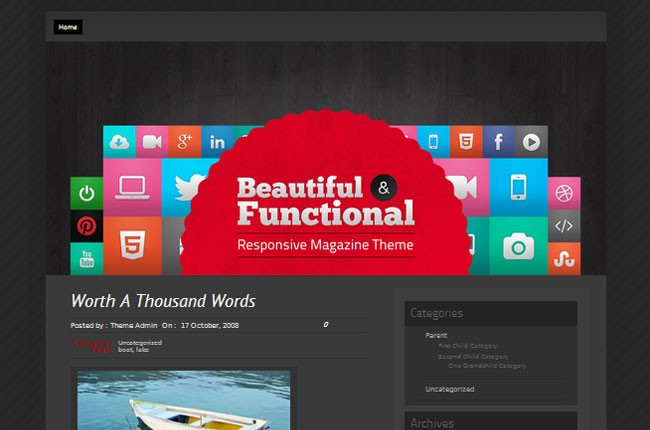The height and width of the screenshot is (430, 650).
Task: Select the Parent category in sidebar
Action: click(436, 335)
